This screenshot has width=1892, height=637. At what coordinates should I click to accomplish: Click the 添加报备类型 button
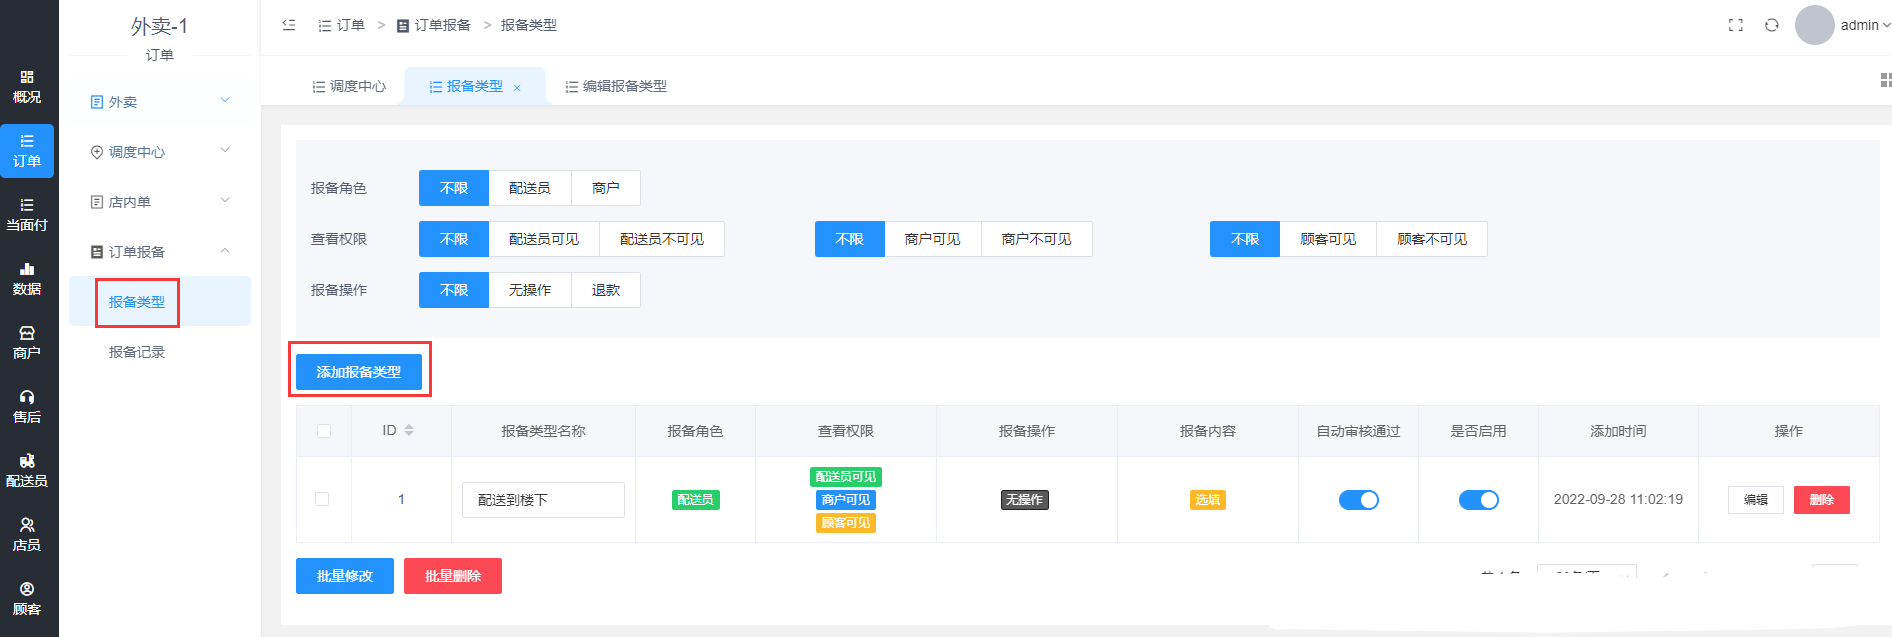(x=359, y=372)
